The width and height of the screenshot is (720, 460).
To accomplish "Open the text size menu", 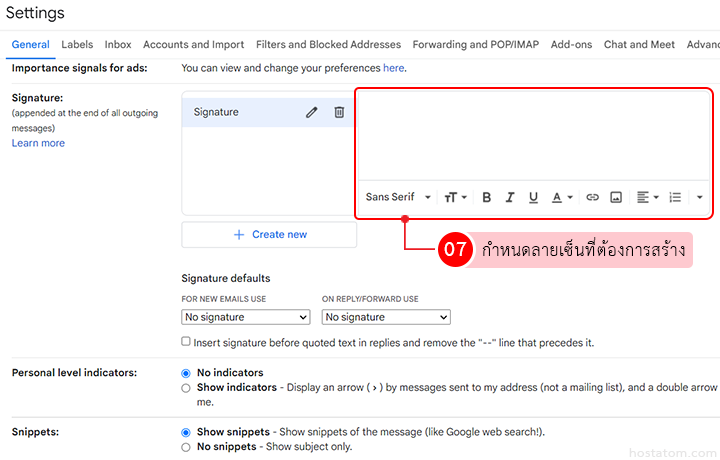I will pos(455,197).
